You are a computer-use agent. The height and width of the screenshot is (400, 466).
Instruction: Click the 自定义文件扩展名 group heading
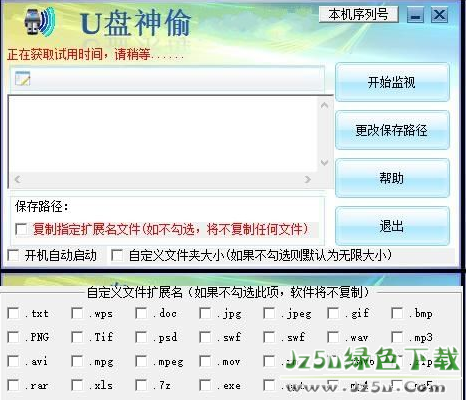coord(228,292)
